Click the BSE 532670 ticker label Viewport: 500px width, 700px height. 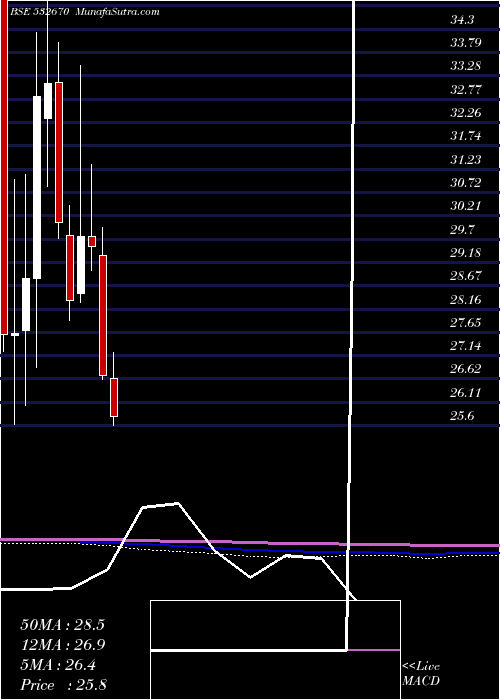(39, 12)
